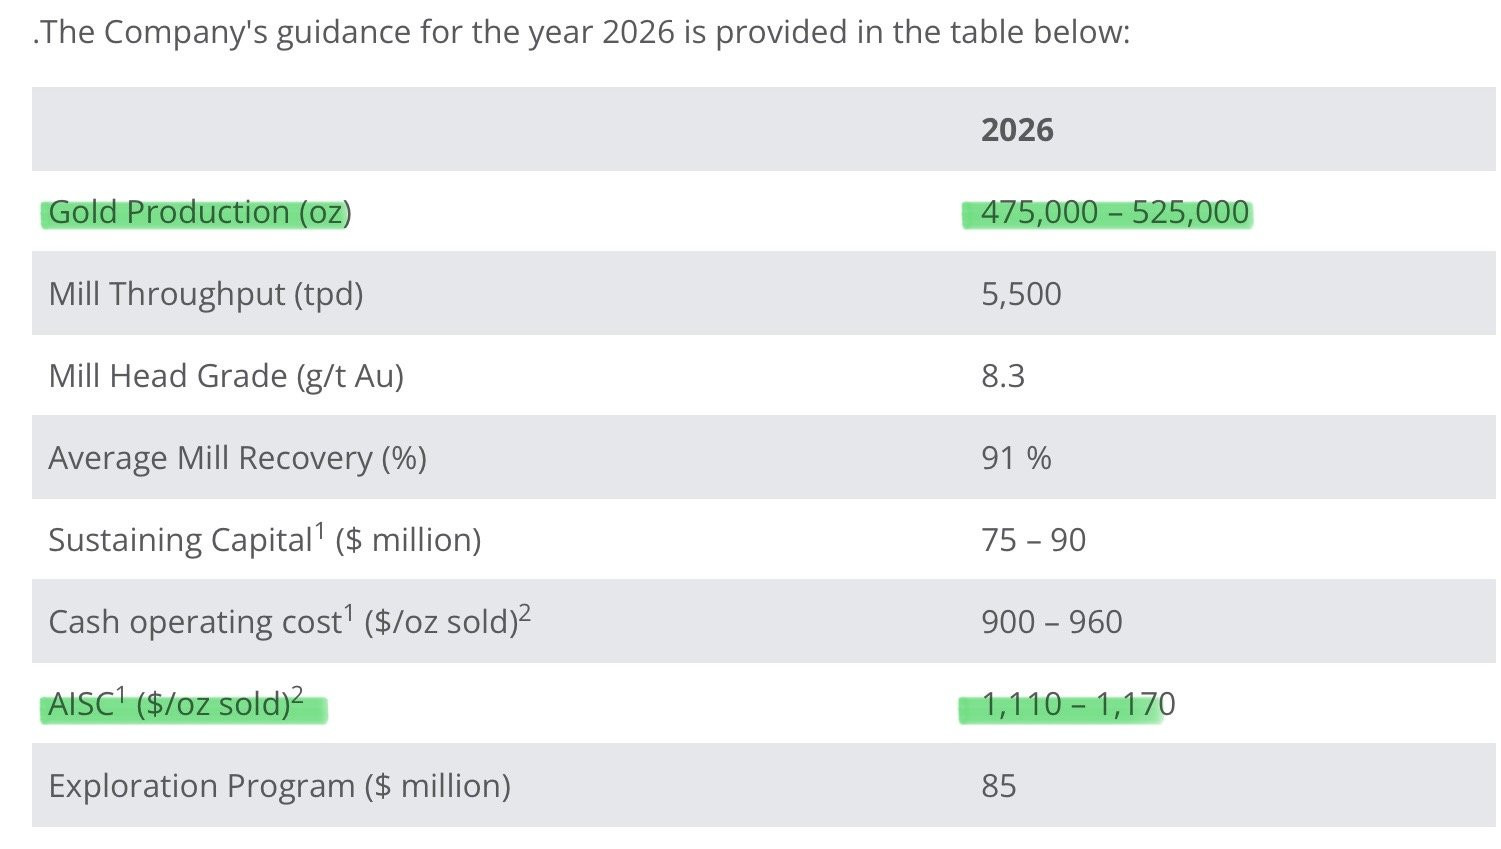Select the Average Mill Recovery (%) label
This screenshot has width=1501, height=849.
[237, 458]
